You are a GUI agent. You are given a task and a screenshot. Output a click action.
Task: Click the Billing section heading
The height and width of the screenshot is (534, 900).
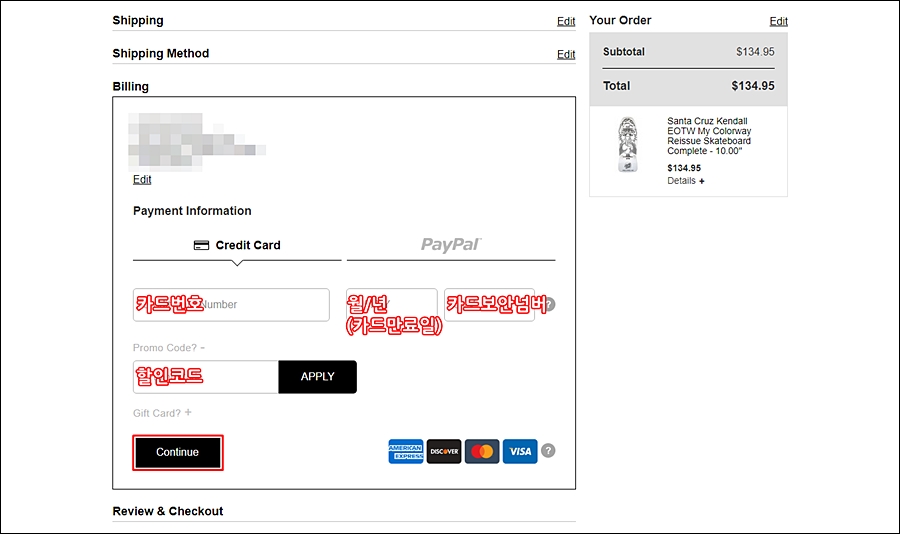point(130,87)
